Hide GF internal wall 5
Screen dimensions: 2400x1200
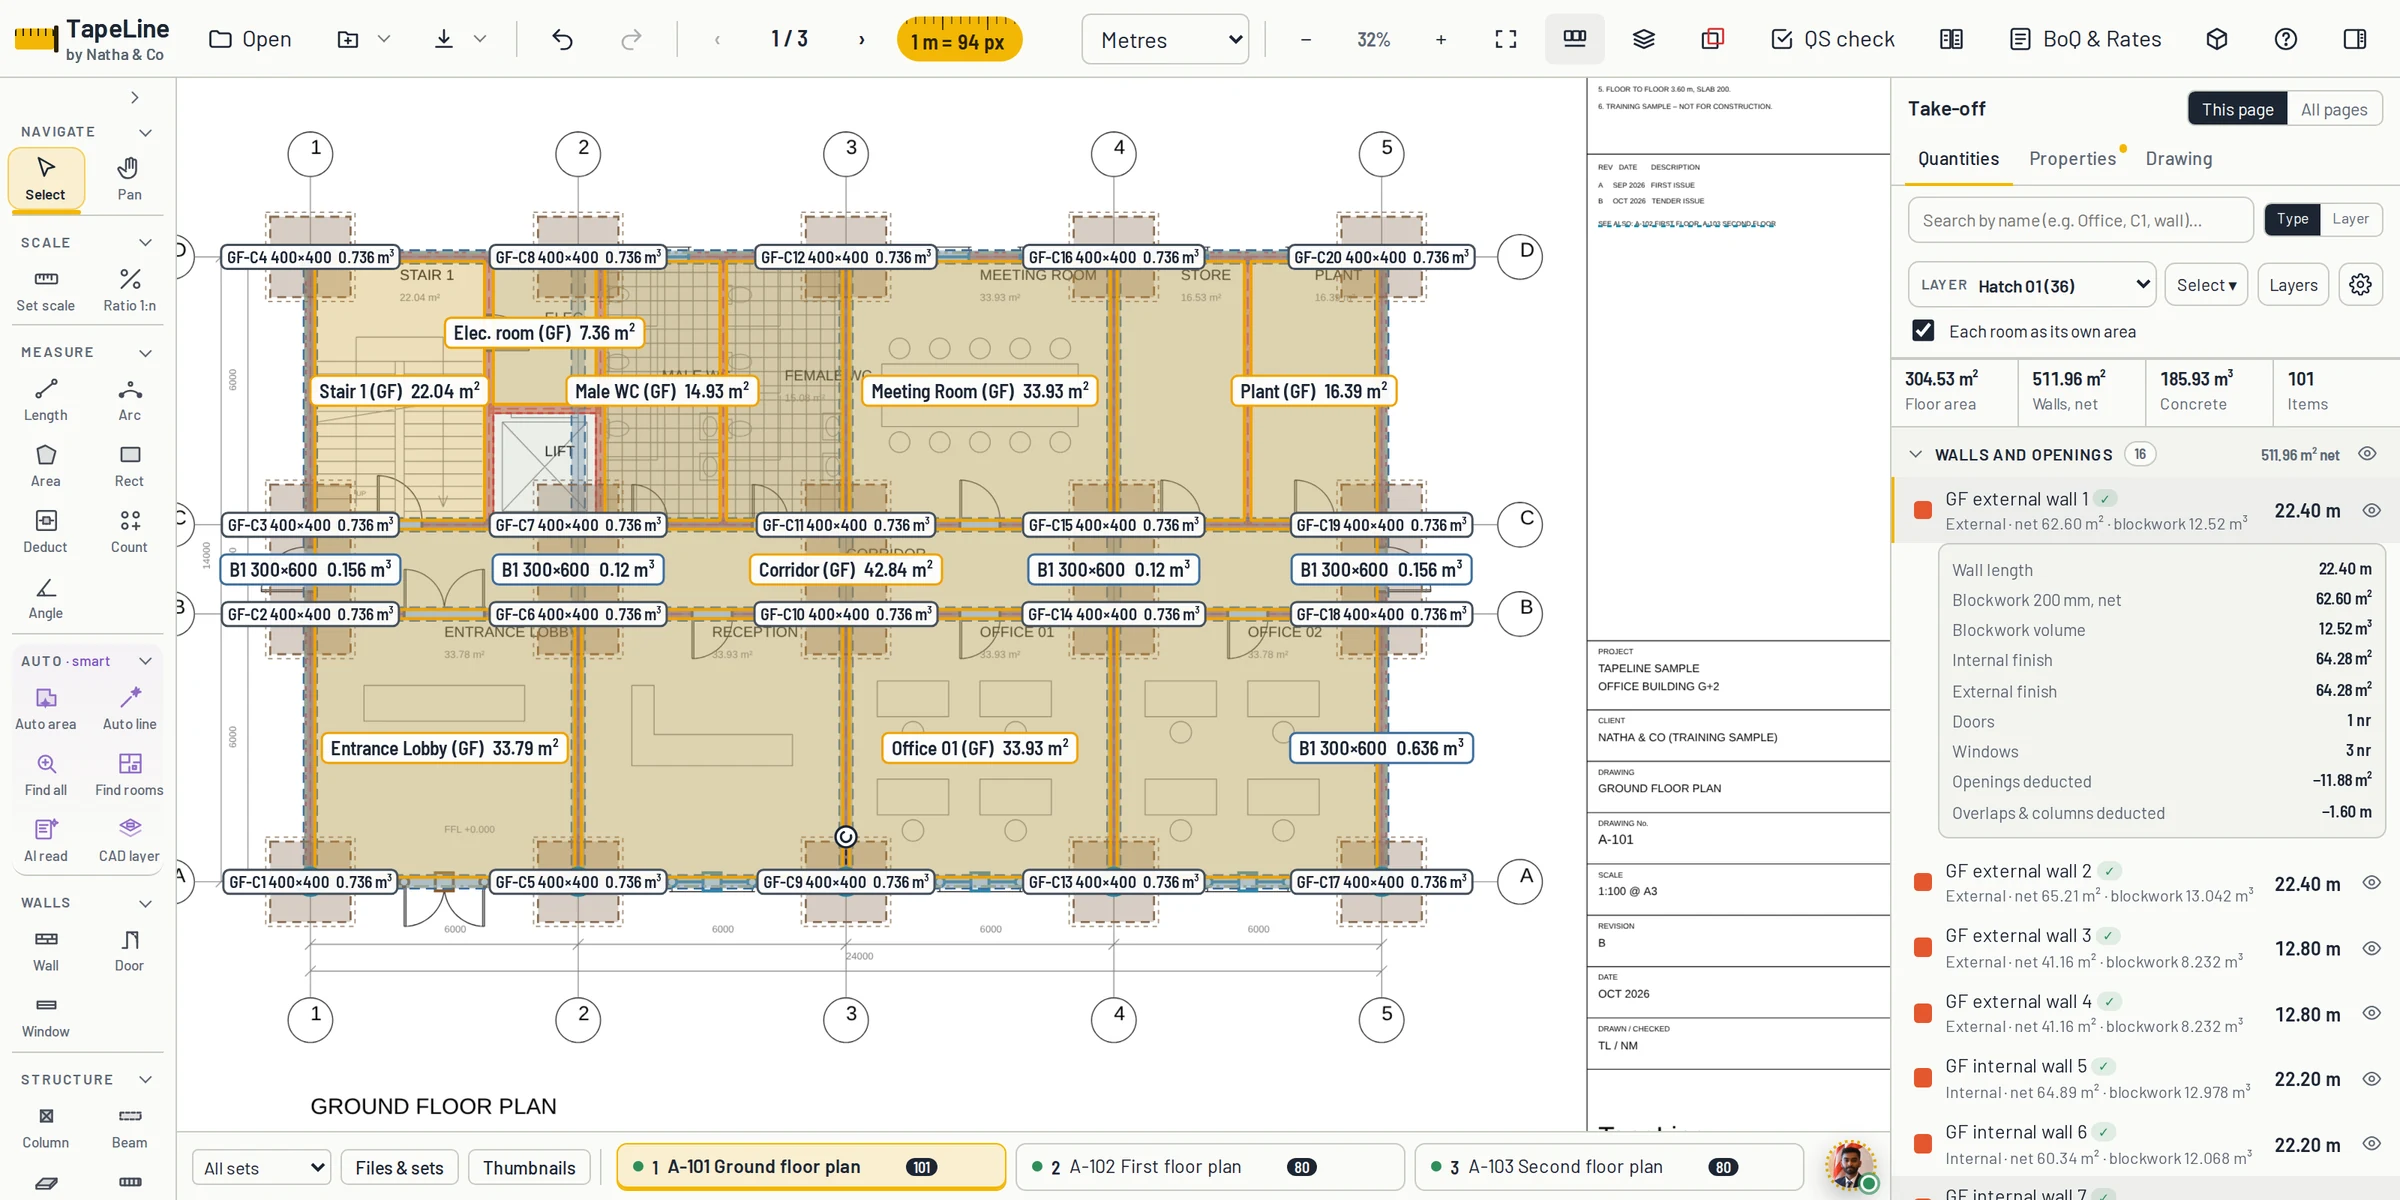point(2371,1079)
